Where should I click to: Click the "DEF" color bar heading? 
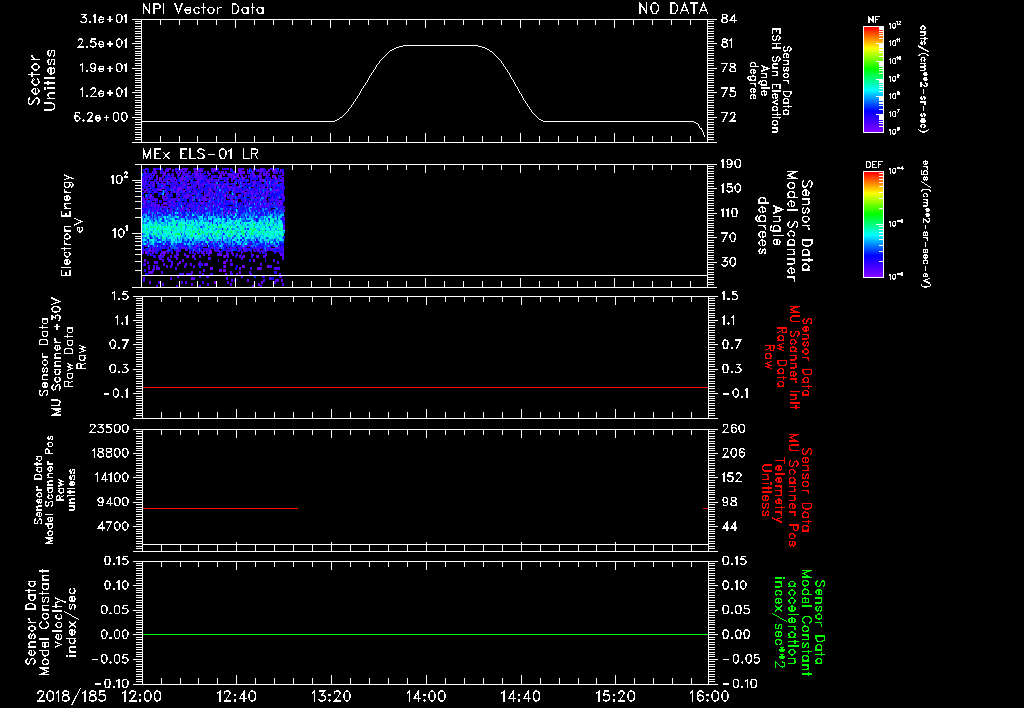[x=873, y=165]
